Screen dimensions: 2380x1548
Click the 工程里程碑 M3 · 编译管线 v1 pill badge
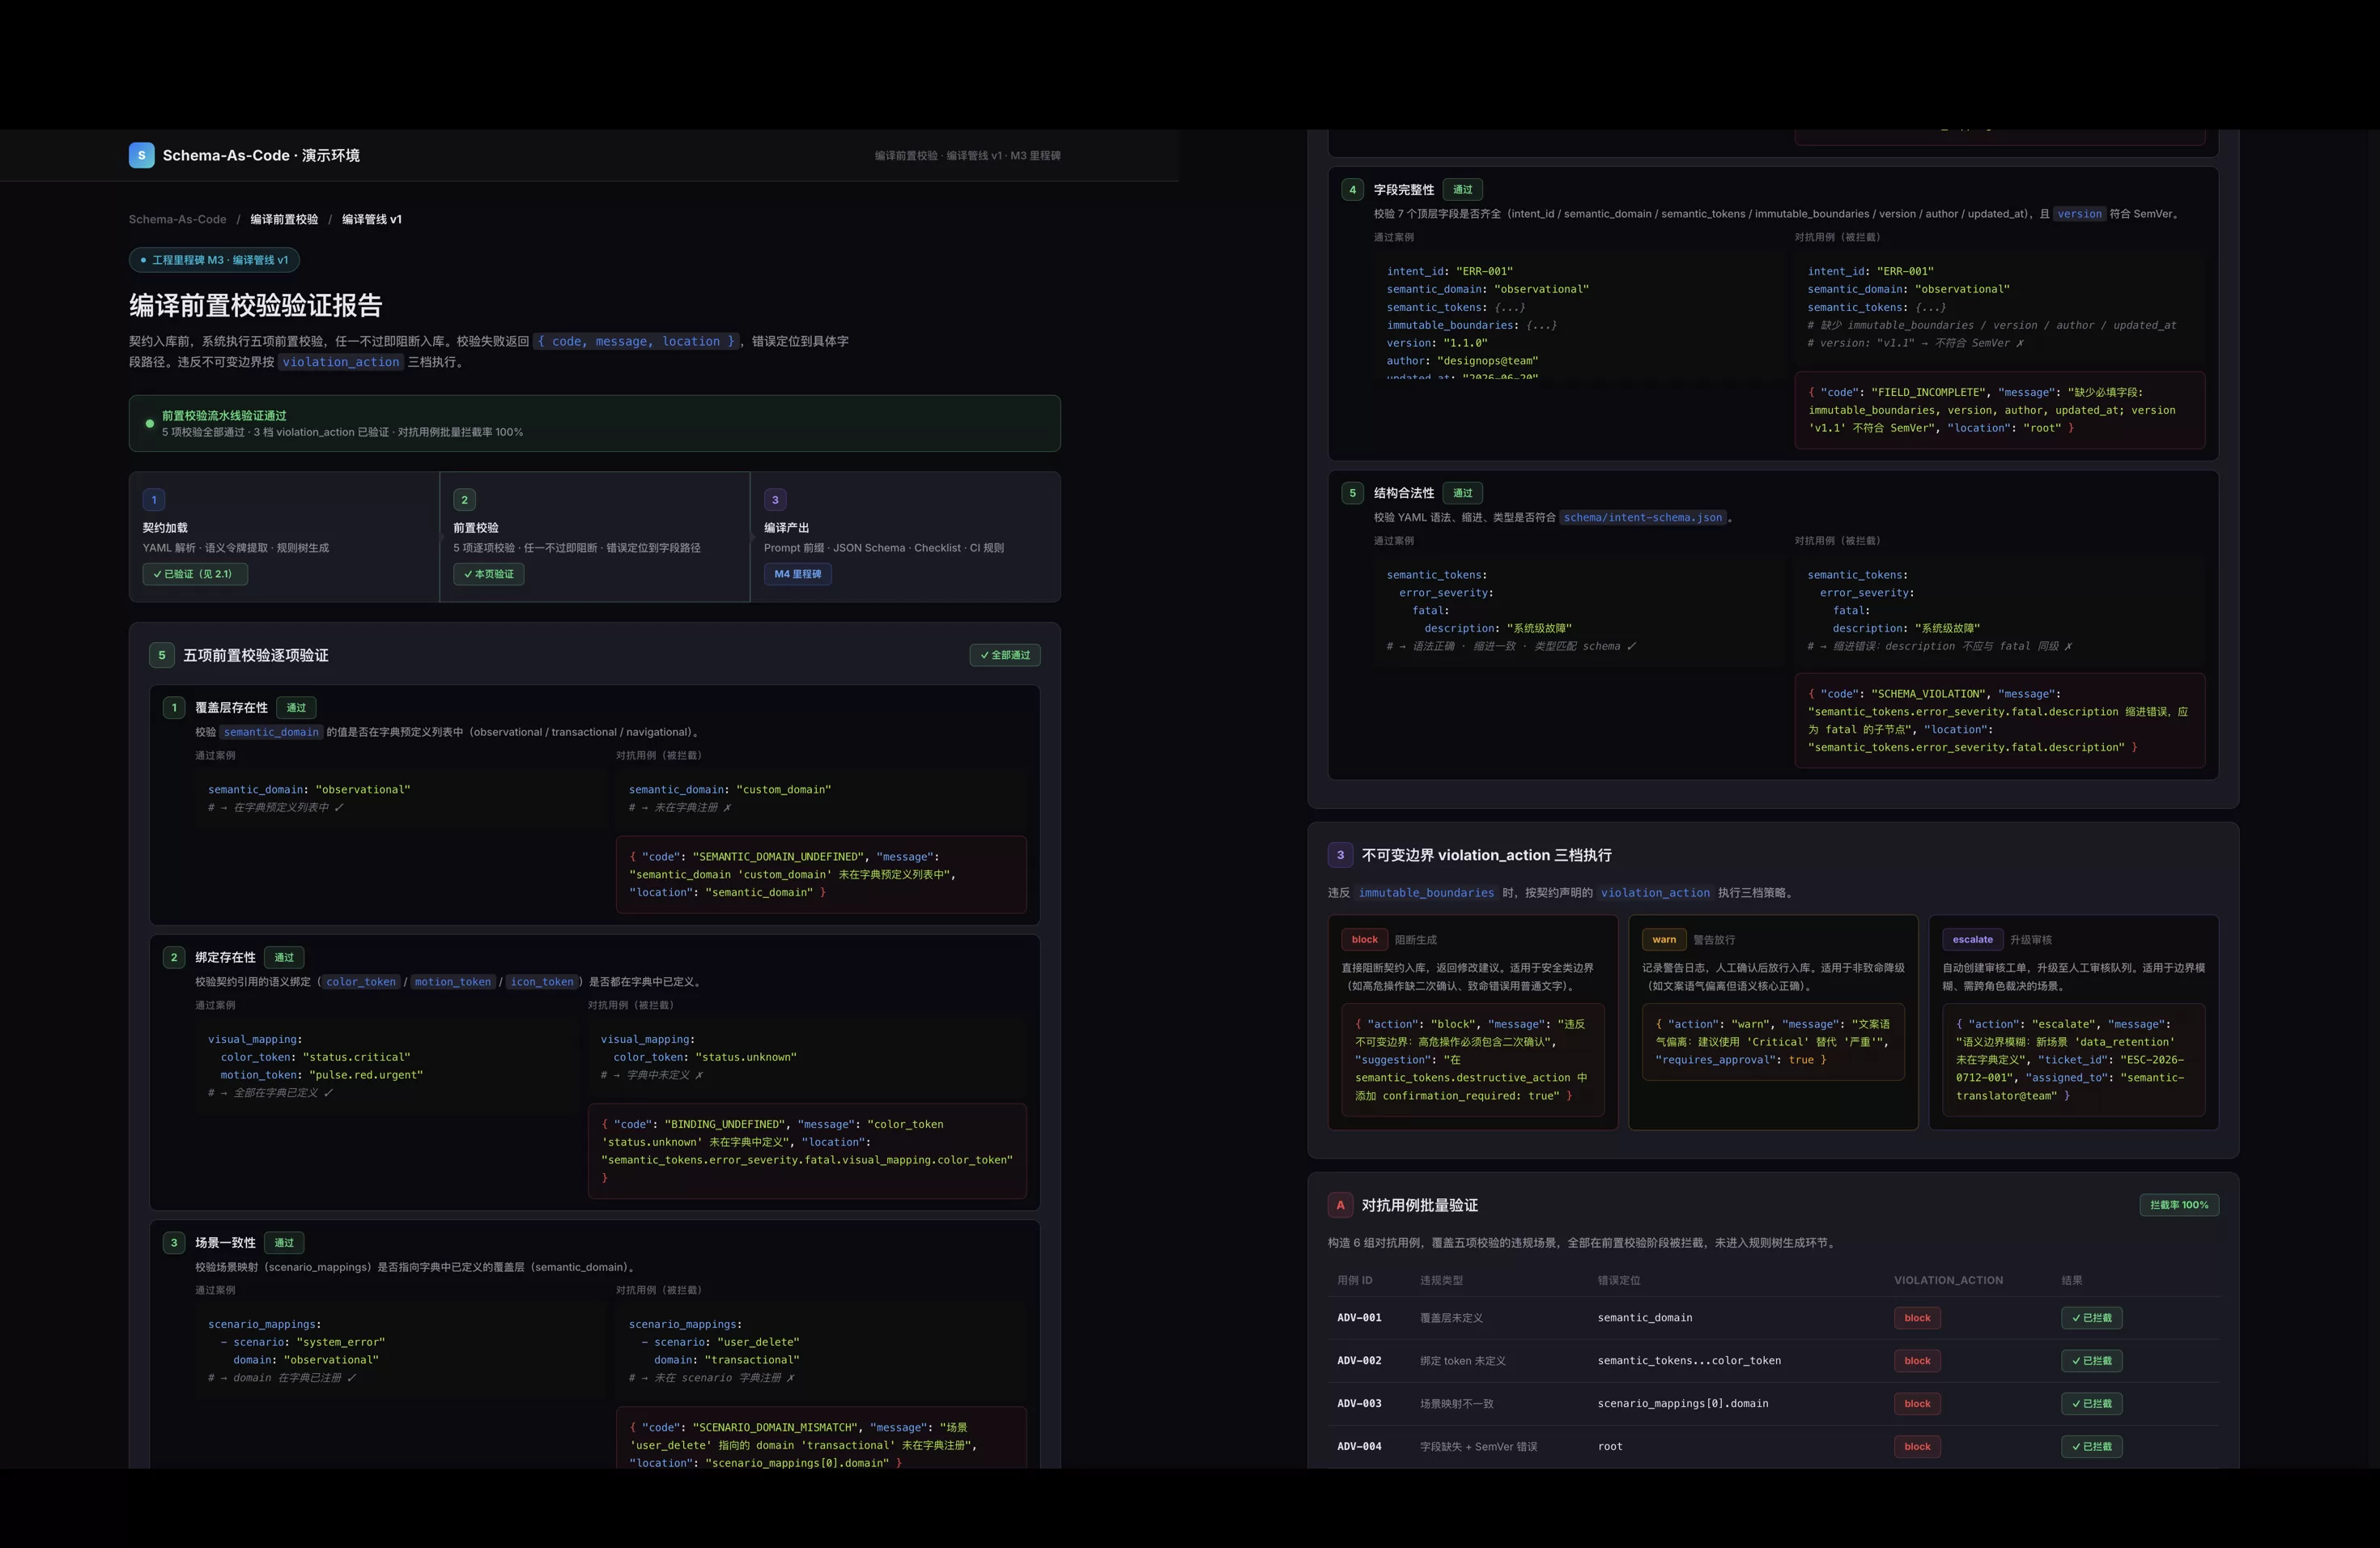pyautogui.click(x=214, y=260)
